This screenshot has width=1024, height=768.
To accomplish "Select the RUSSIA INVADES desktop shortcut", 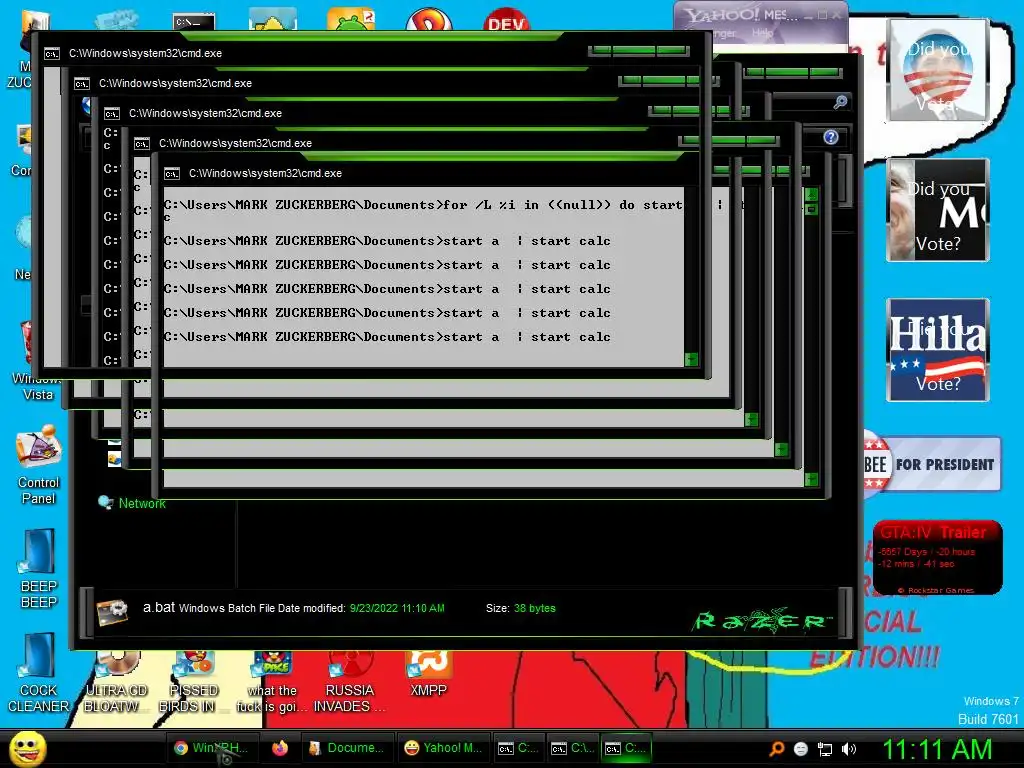I will tap(350, 682).
